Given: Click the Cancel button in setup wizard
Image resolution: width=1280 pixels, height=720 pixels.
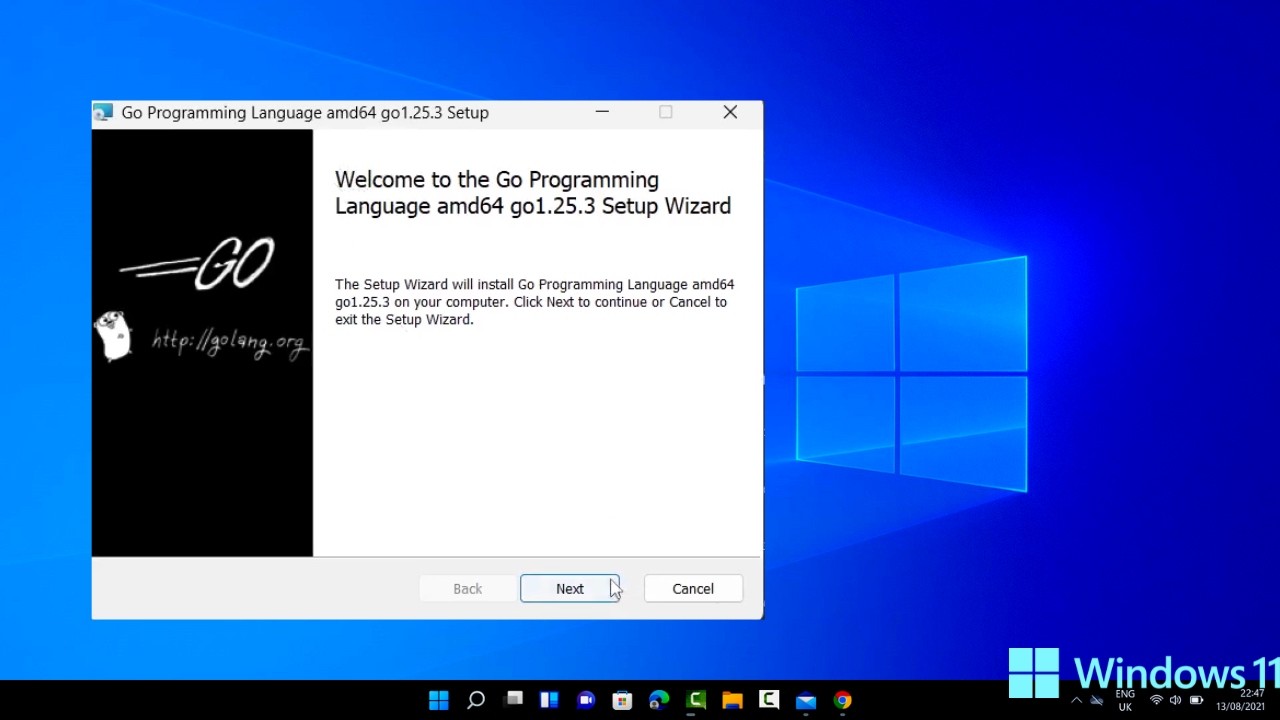Looking at the screenshot, I should pyautogui.click(x=693, y=589).
